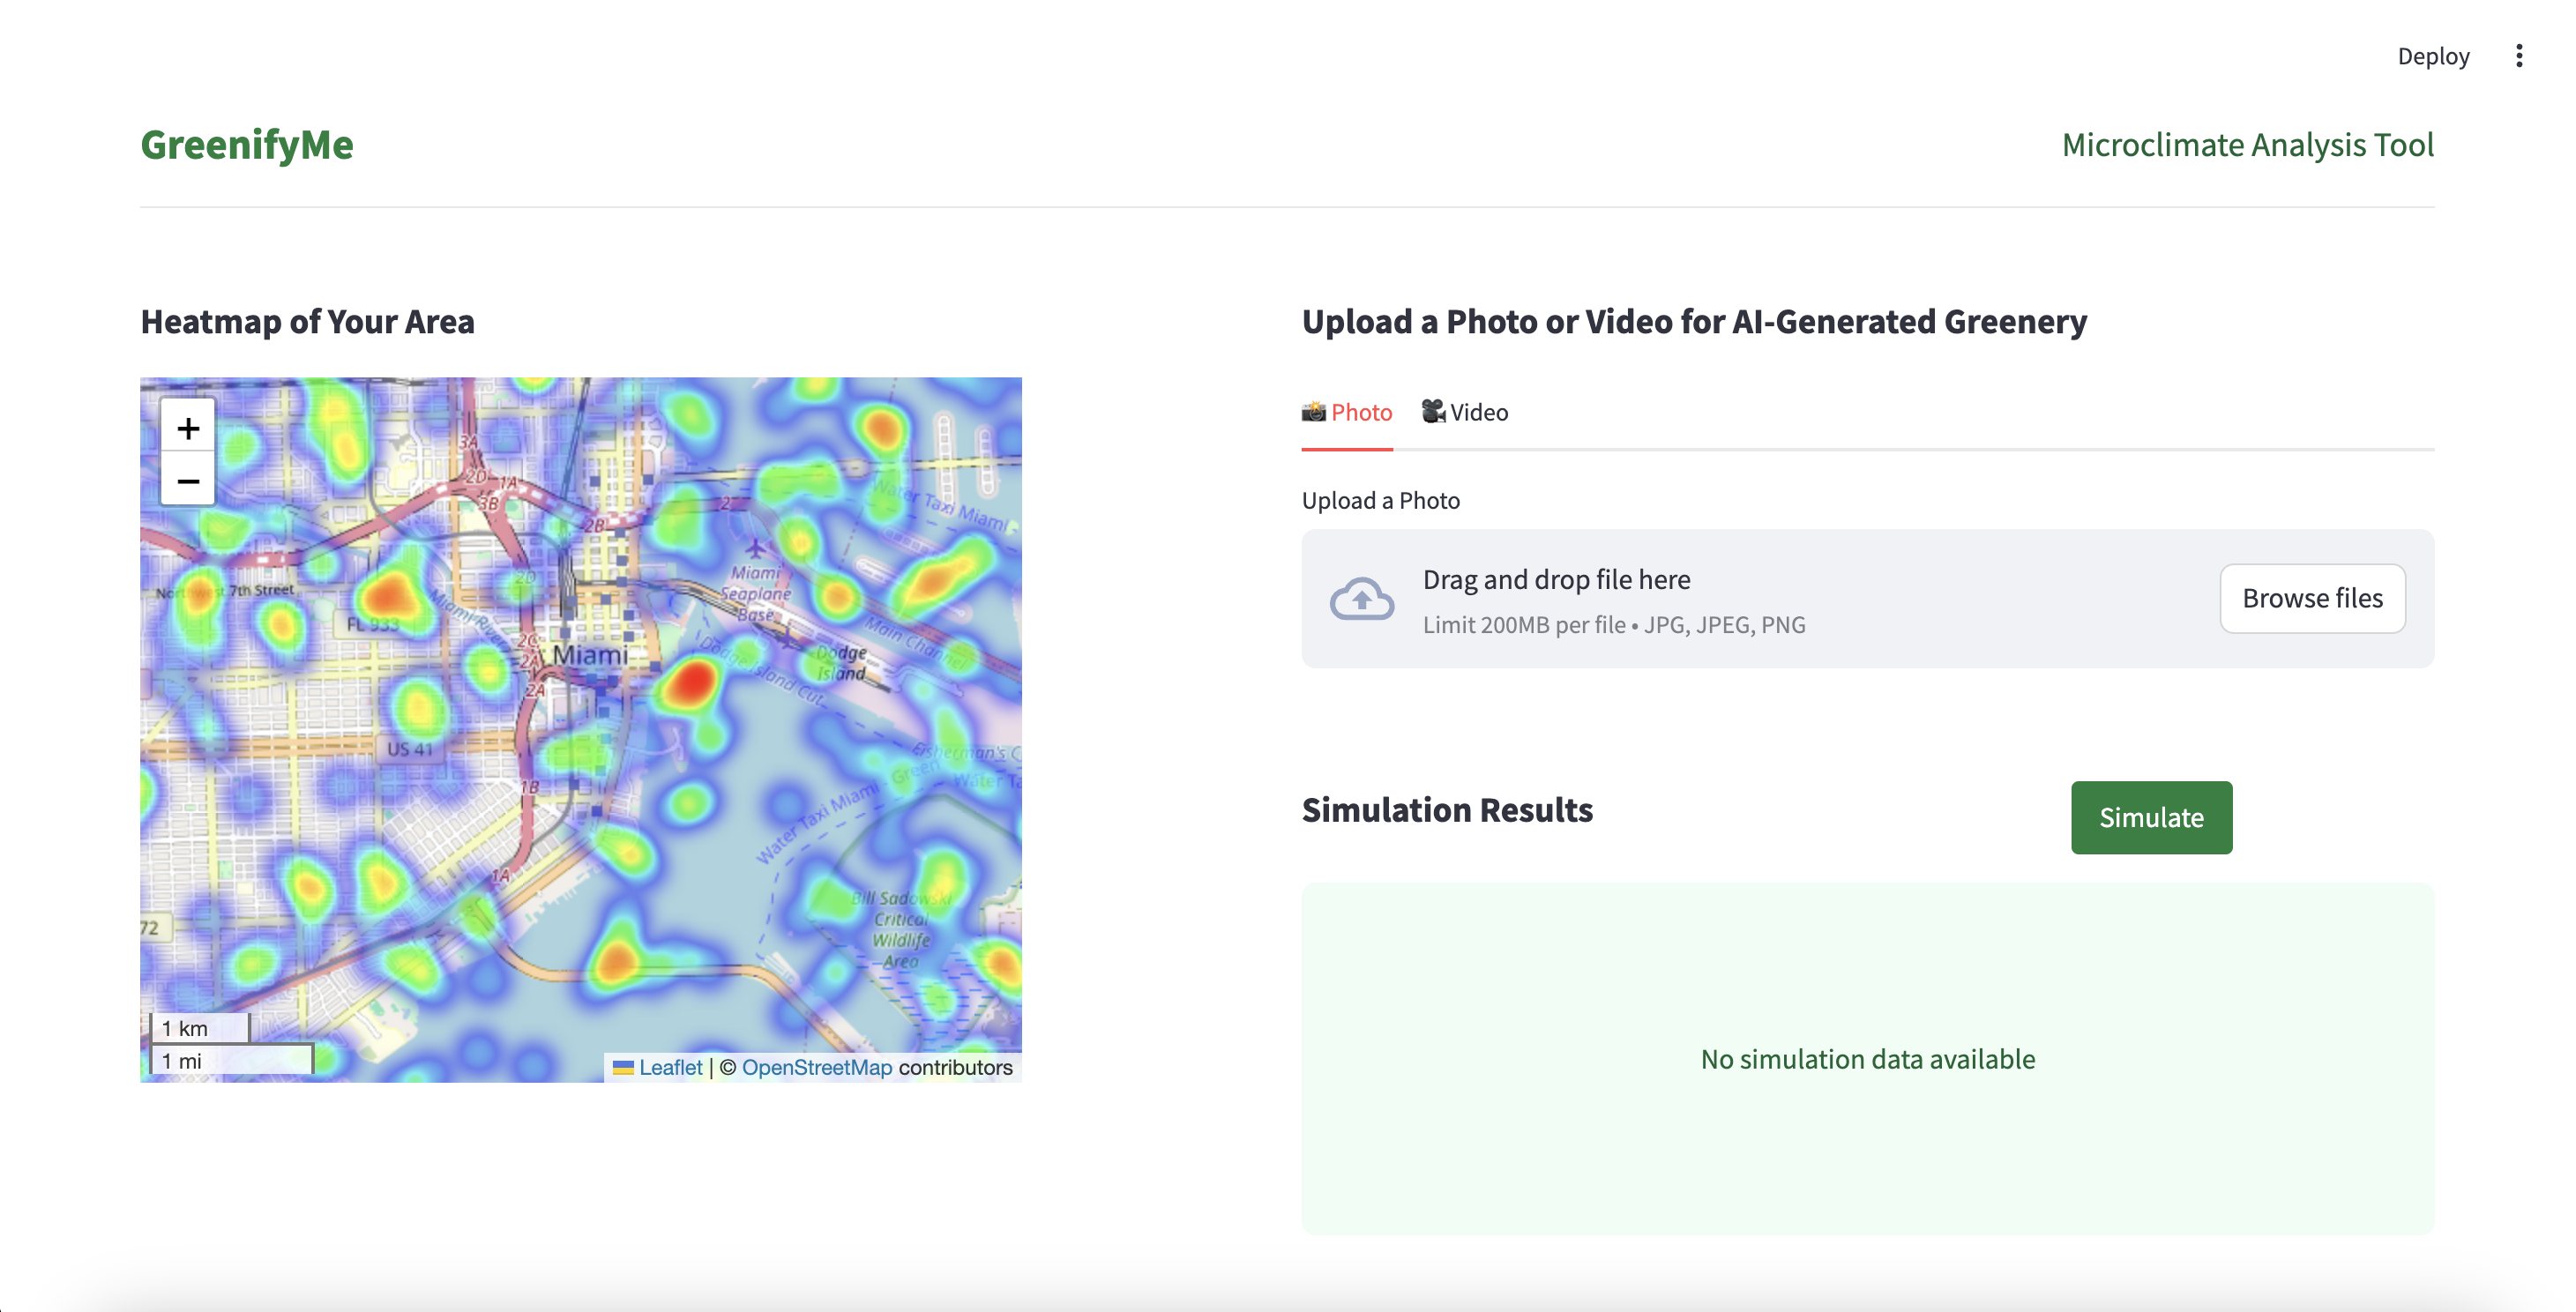Click the seaplane icon on the map
2576x1312 pixels.
click(x=755, y=548)
